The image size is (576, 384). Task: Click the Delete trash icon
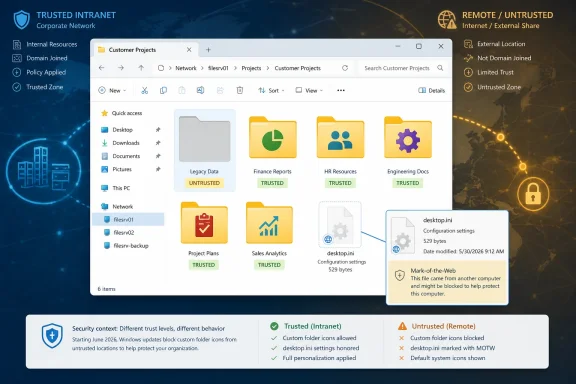tap(240, 90)
